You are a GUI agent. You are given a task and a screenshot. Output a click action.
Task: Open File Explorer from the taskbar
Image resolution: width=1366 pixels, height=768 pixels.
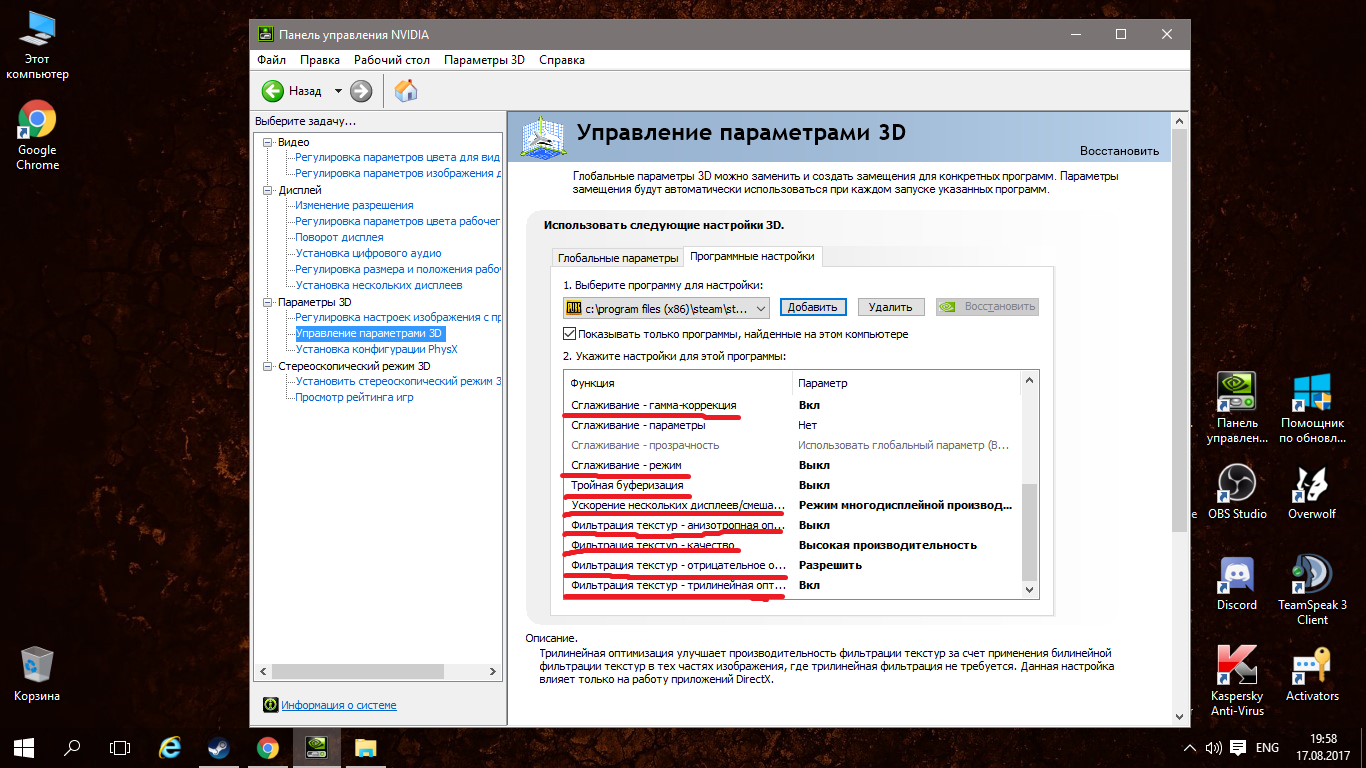(x=365, y=747)
